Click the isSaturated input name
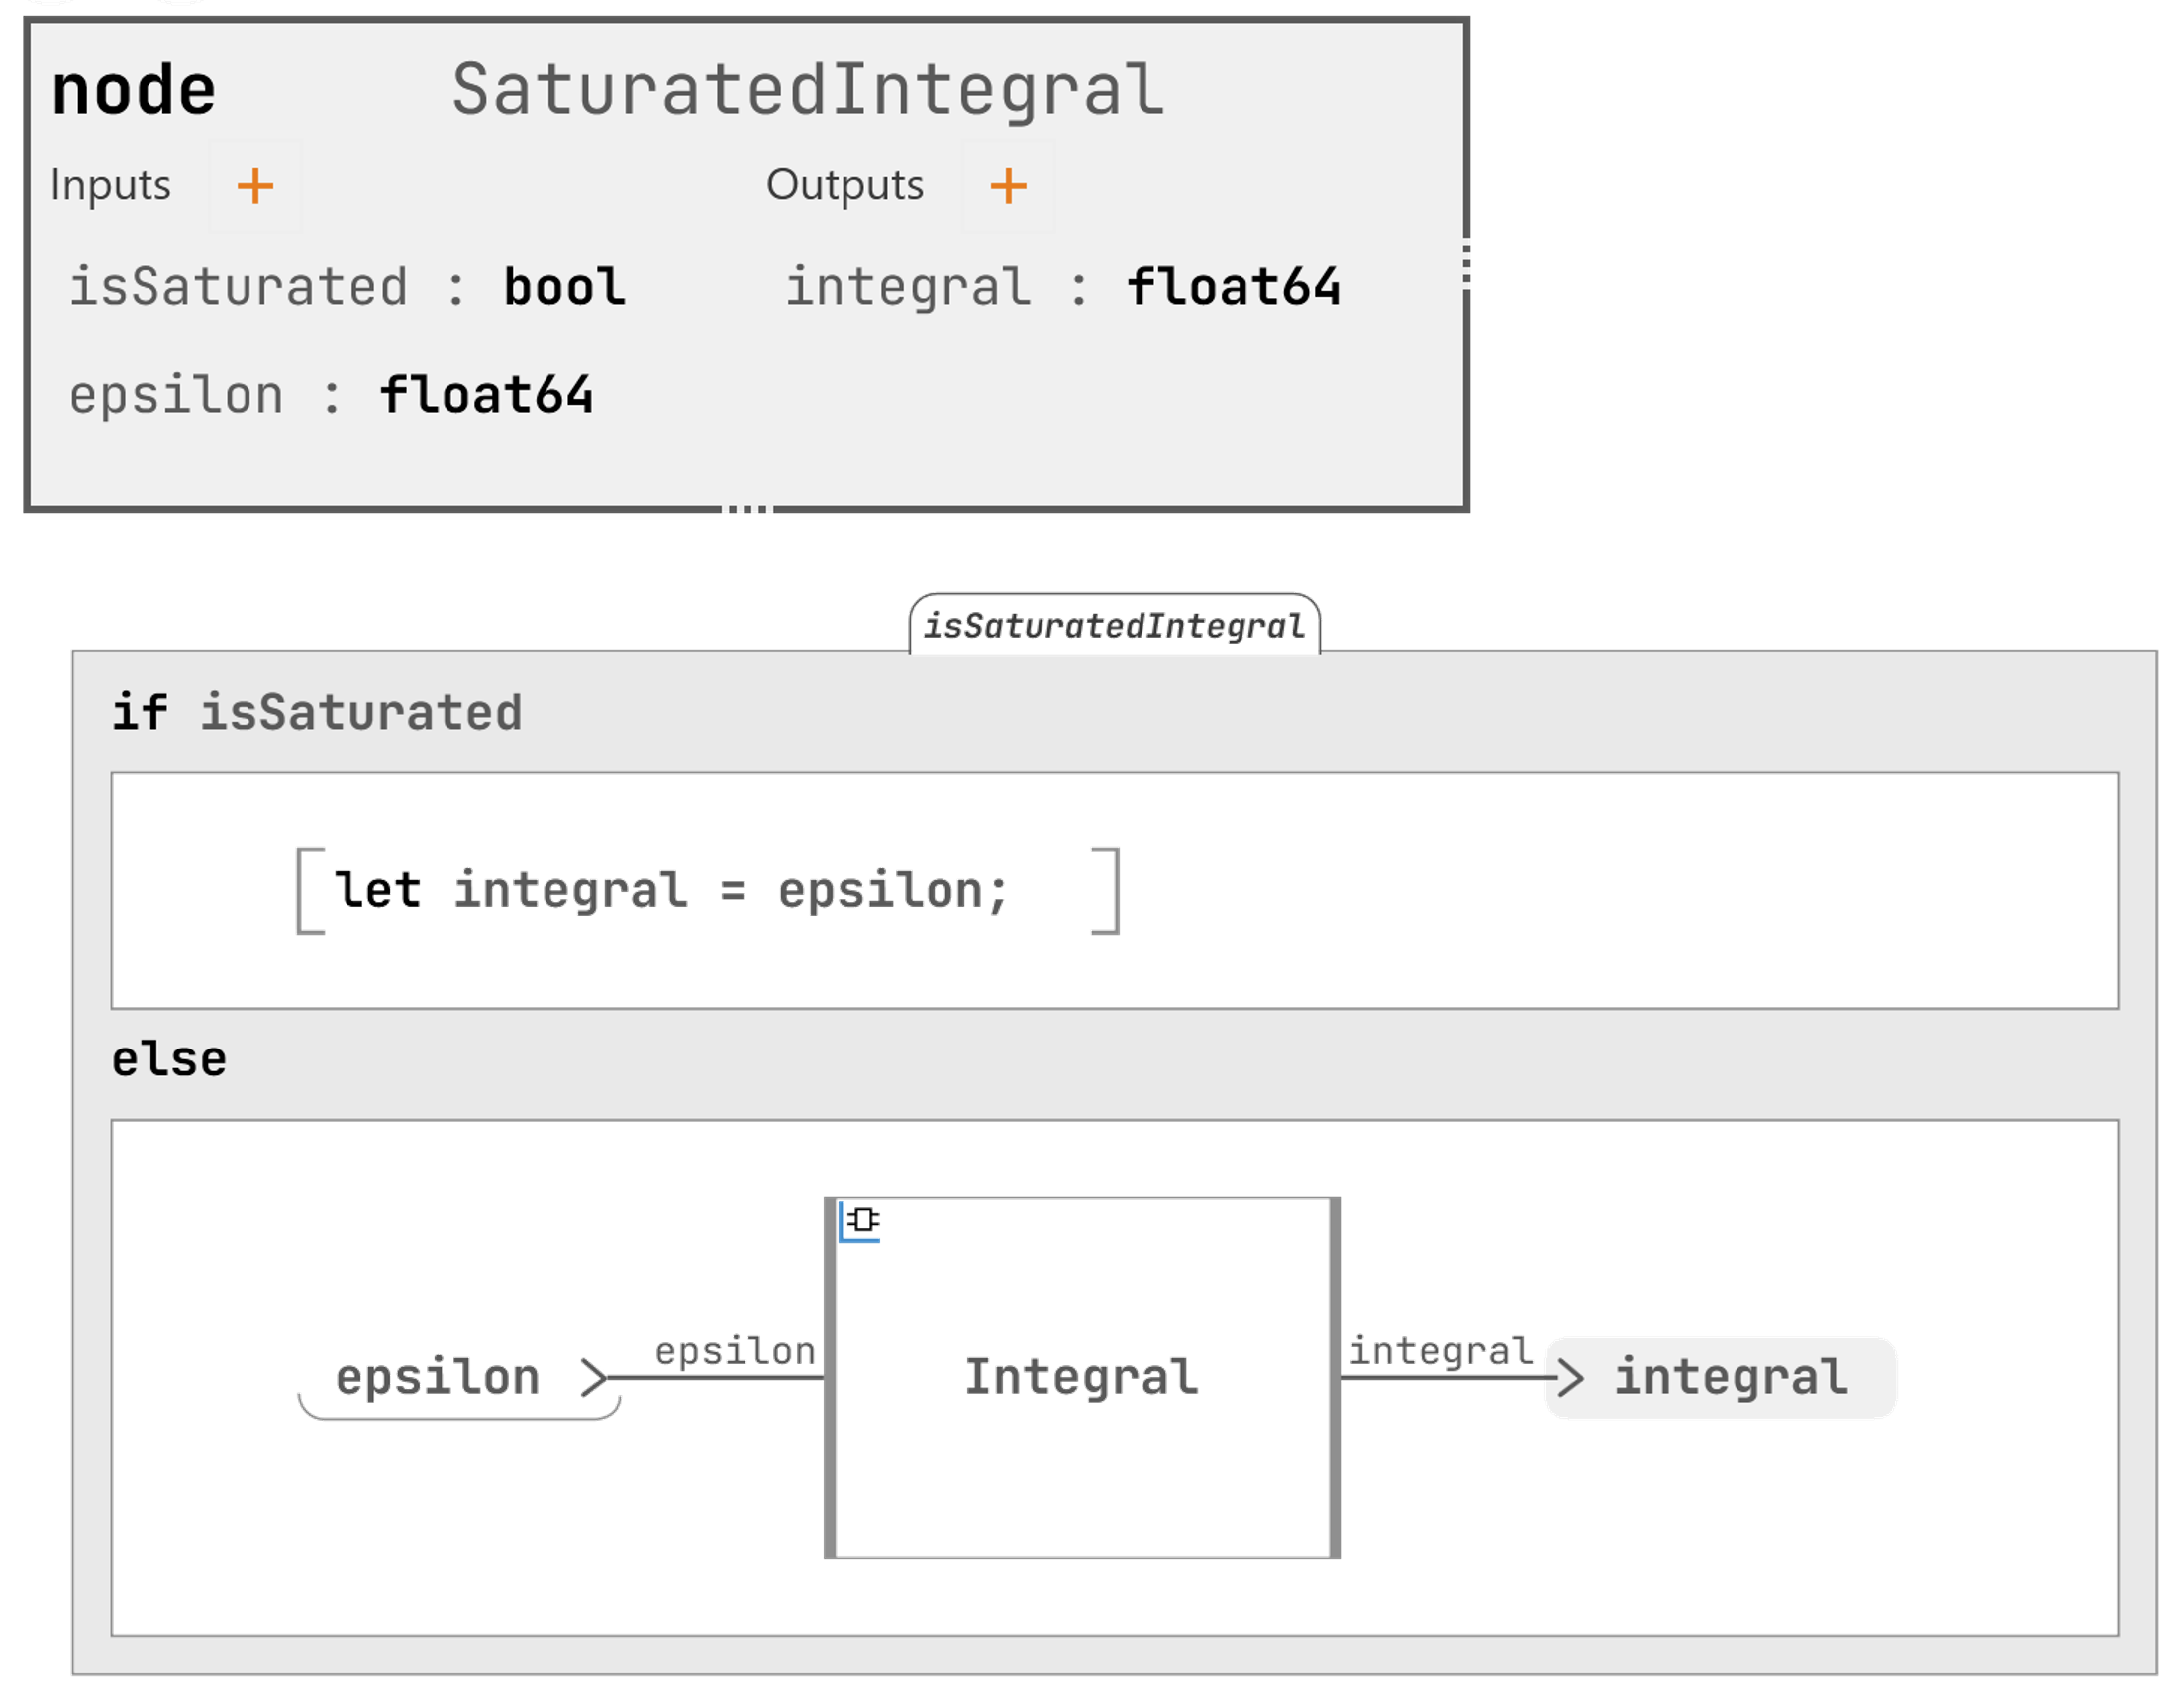The height and width of the screenshot is (1699, 2184). pos(238,288)
